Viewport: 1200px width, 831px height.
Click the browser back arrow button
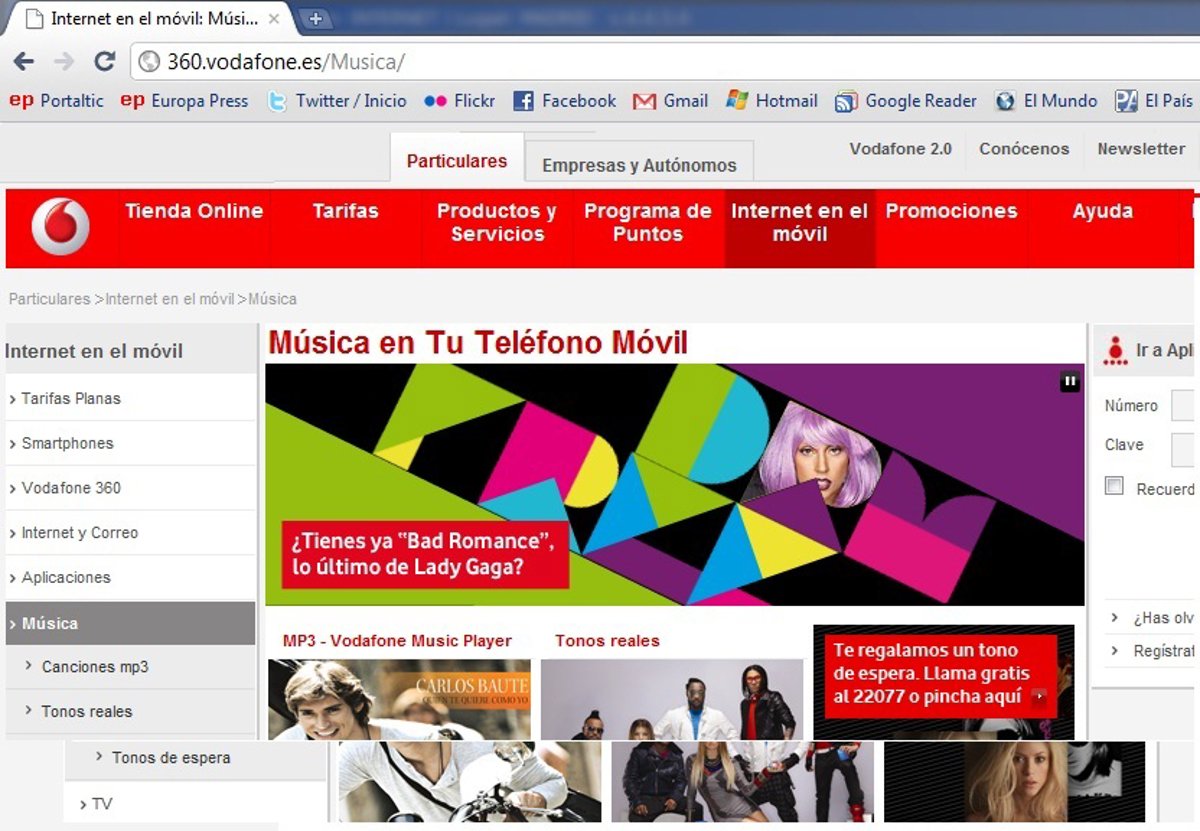[x=23, y=62]
